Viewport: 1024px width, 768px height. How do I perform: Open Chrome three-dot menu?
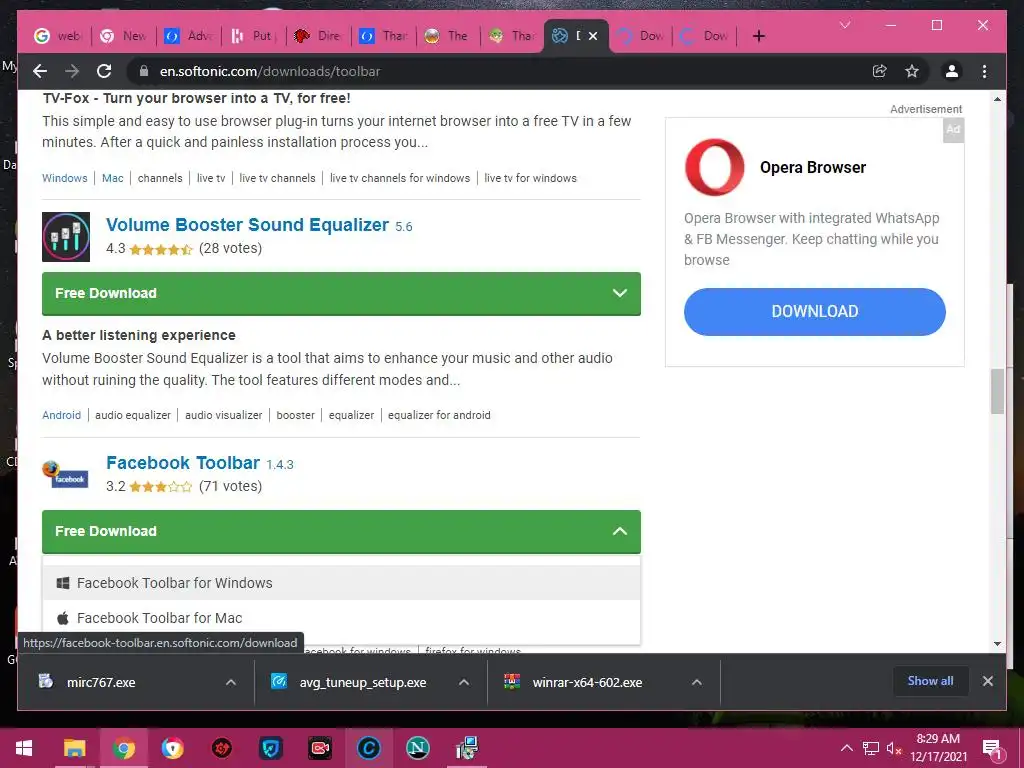984,71
